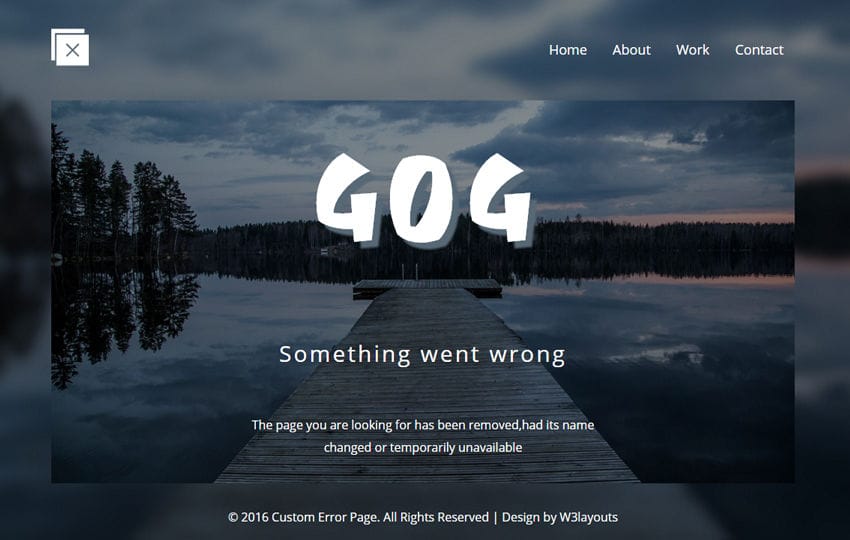The width and height of the screenshot is (850, 540).
Task: Click 'Custom Error Page' in the footer
Action: [324, 517]
